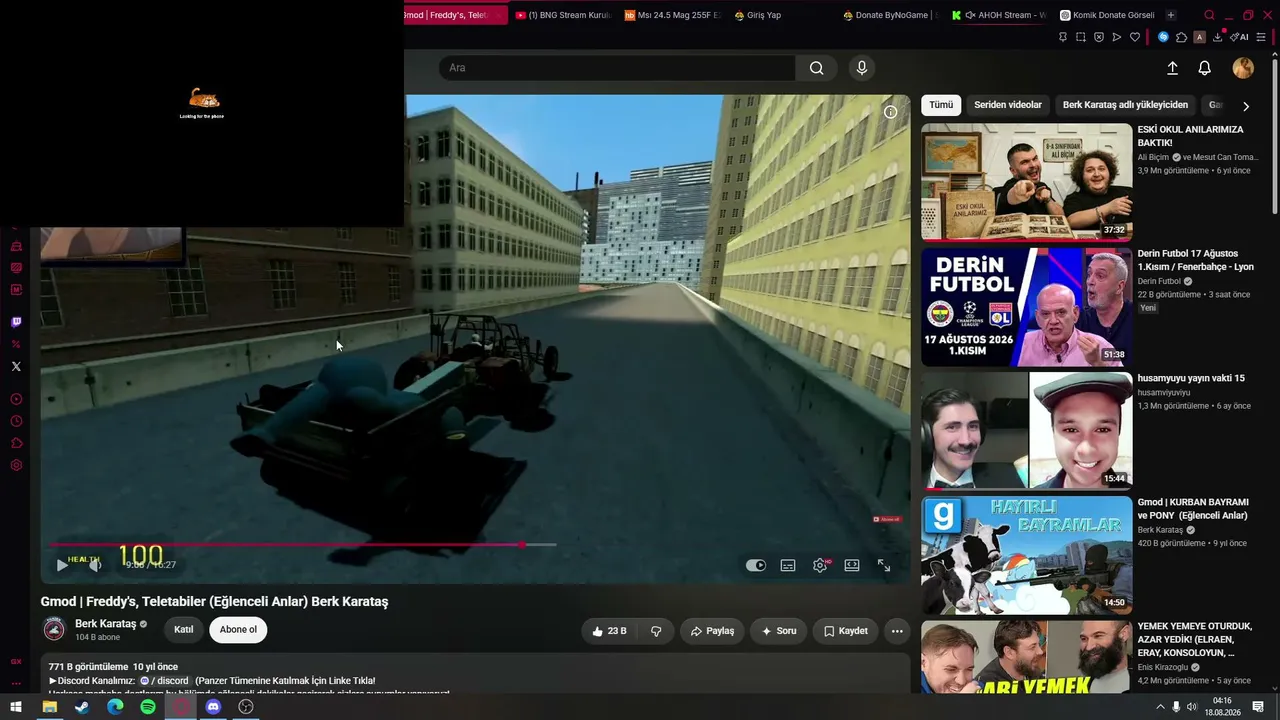
Task: Open 'ESKİ OKUL ANILARIMIZA BAKTIK!' thumbnail
Action: (1026, 182)
